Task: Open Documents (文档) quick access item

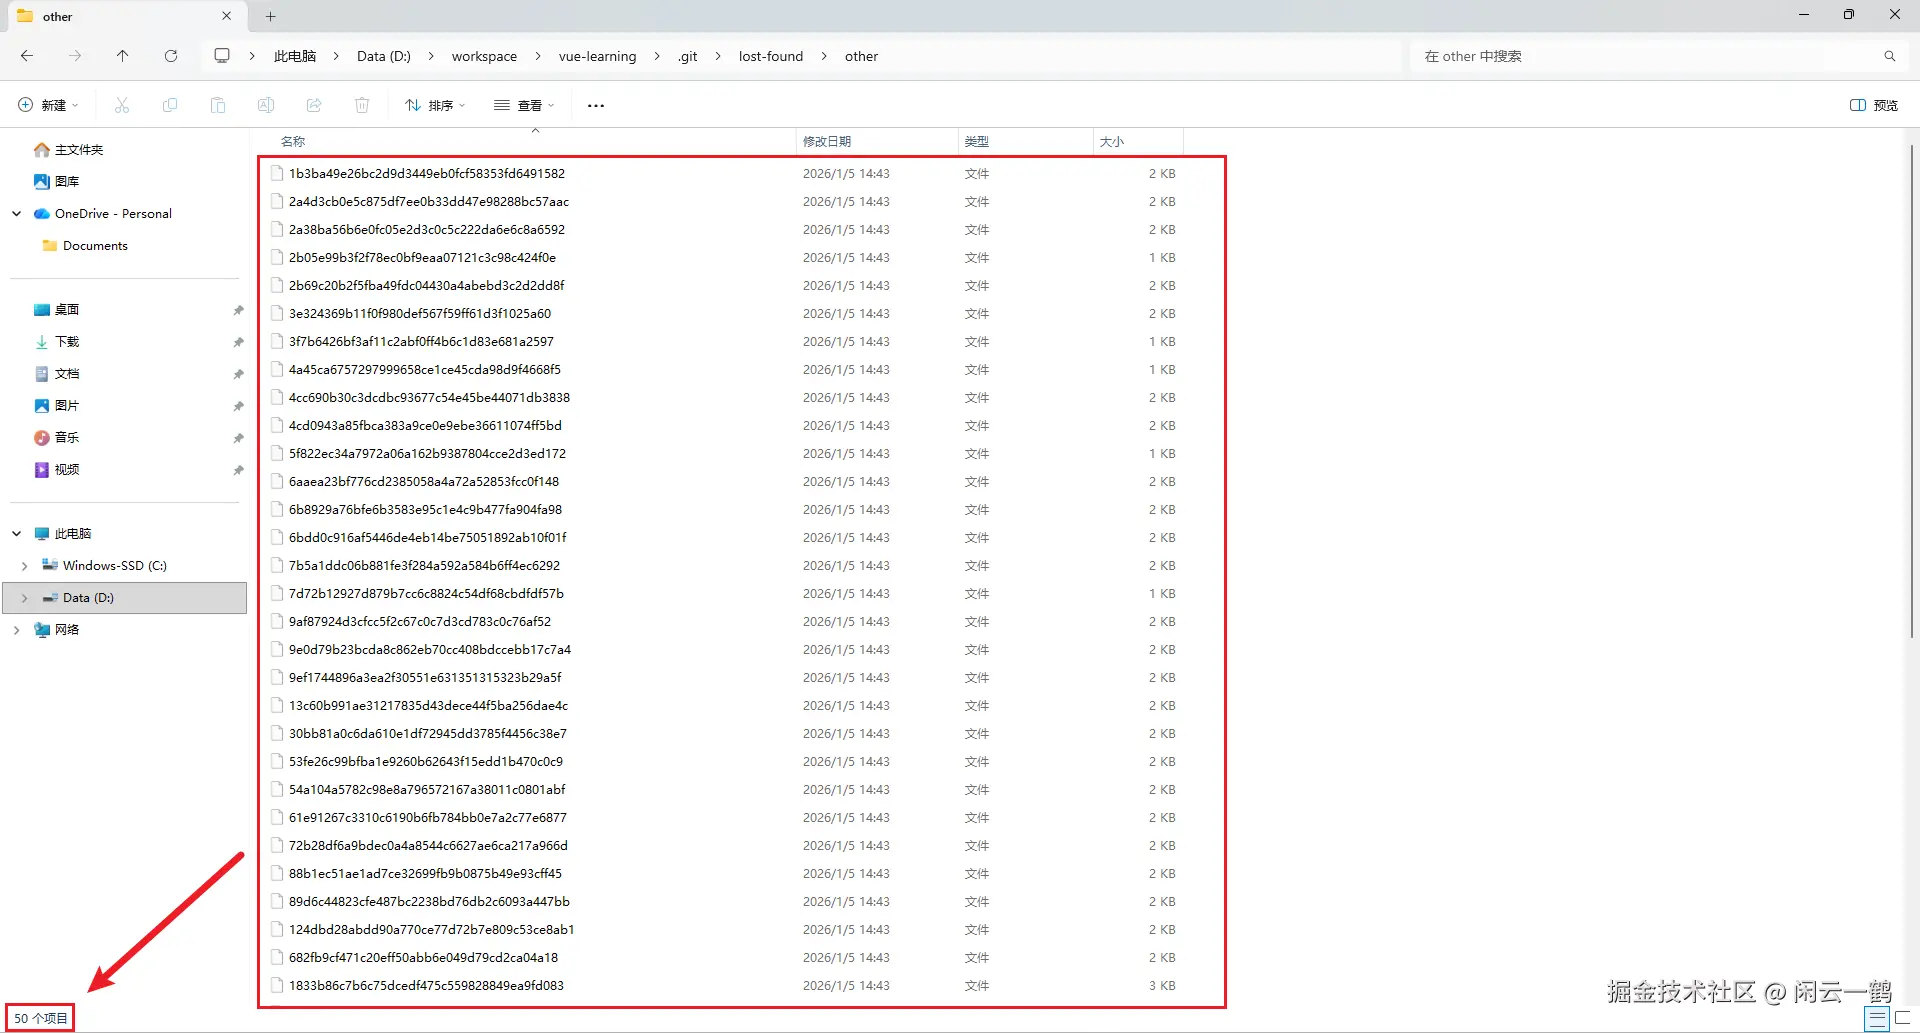Action: click(x=67, y=374)
